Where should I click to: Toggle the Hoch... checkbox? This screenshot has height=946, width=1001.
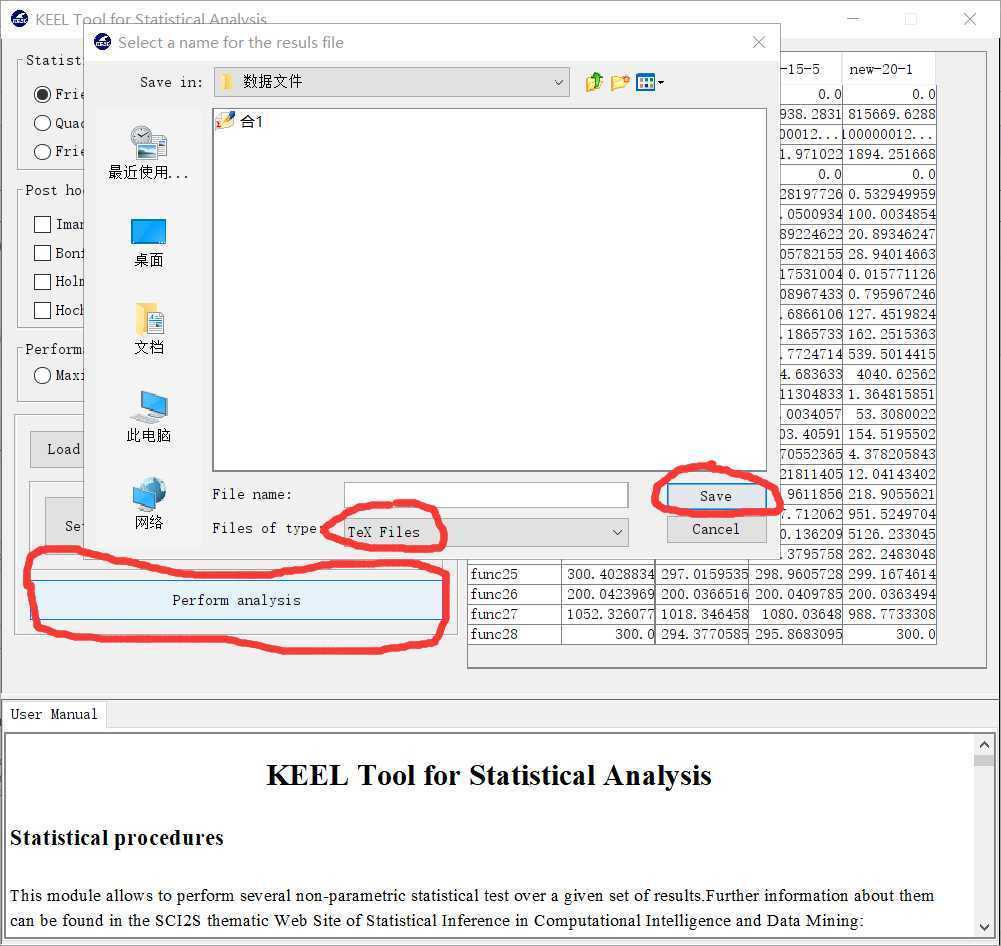pos(42,310)
